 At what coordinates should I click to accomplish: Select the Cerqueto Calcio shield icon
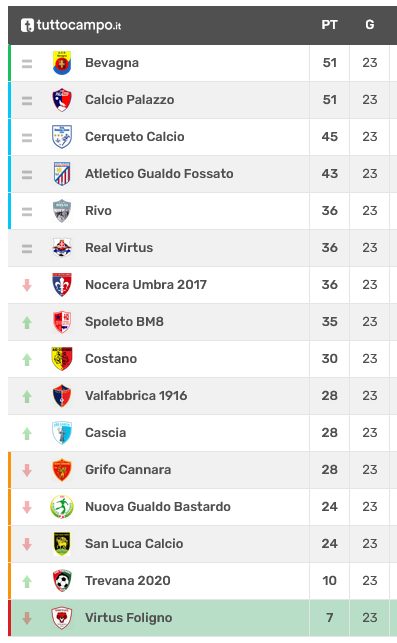tap(62, 137)
